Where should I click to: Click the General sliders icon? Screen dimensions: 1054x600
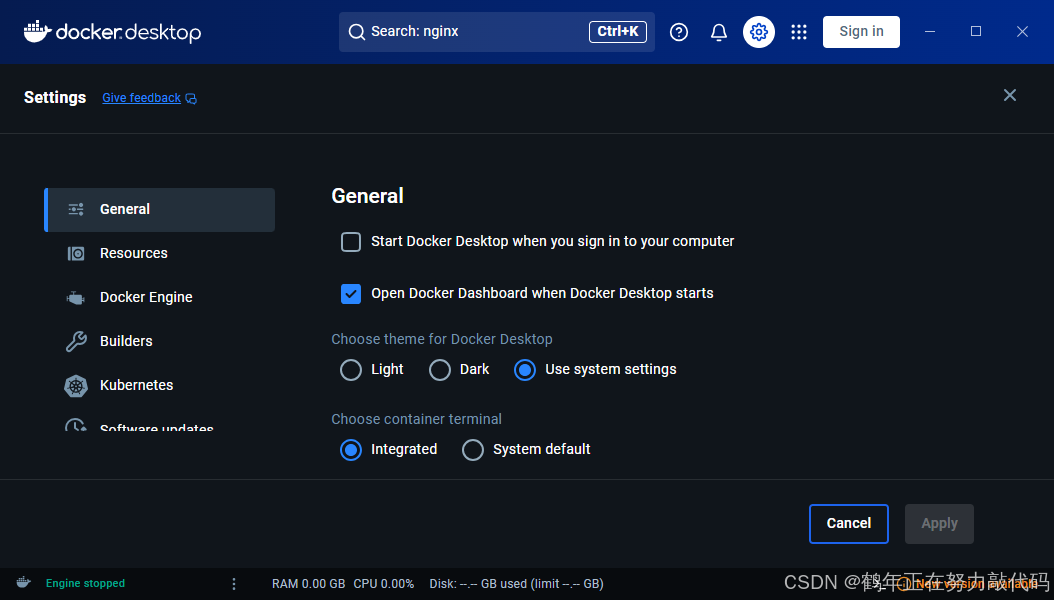pyautogui.click(x=76, y=209)
